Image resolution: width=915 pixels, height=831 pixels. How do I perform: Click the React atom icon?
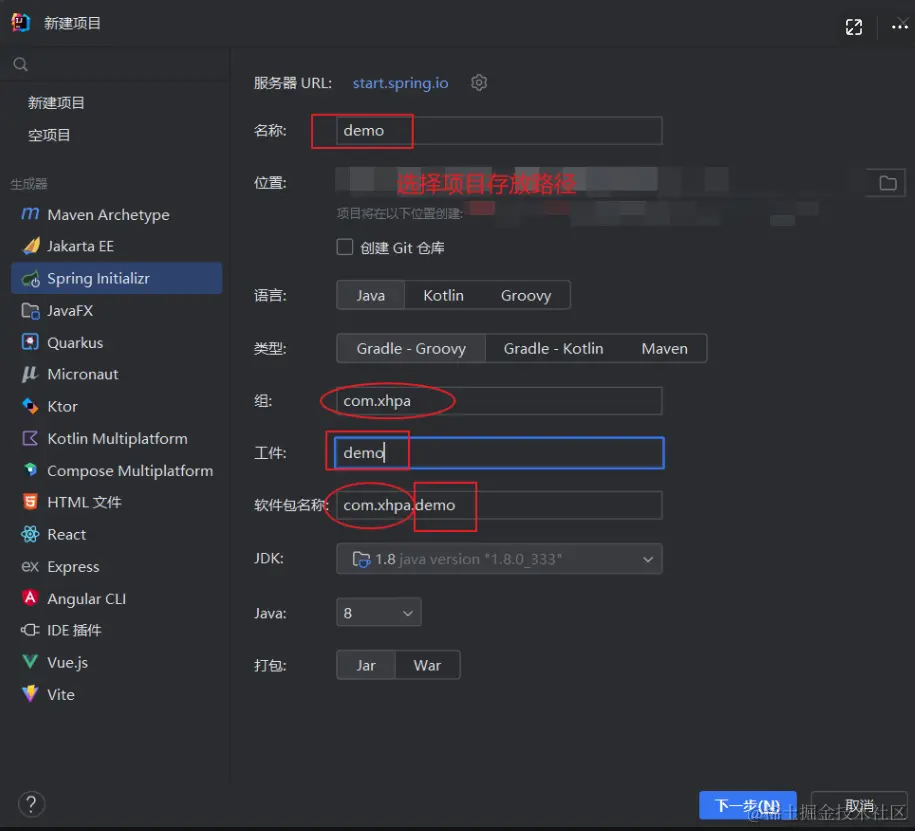click(30, 534)
